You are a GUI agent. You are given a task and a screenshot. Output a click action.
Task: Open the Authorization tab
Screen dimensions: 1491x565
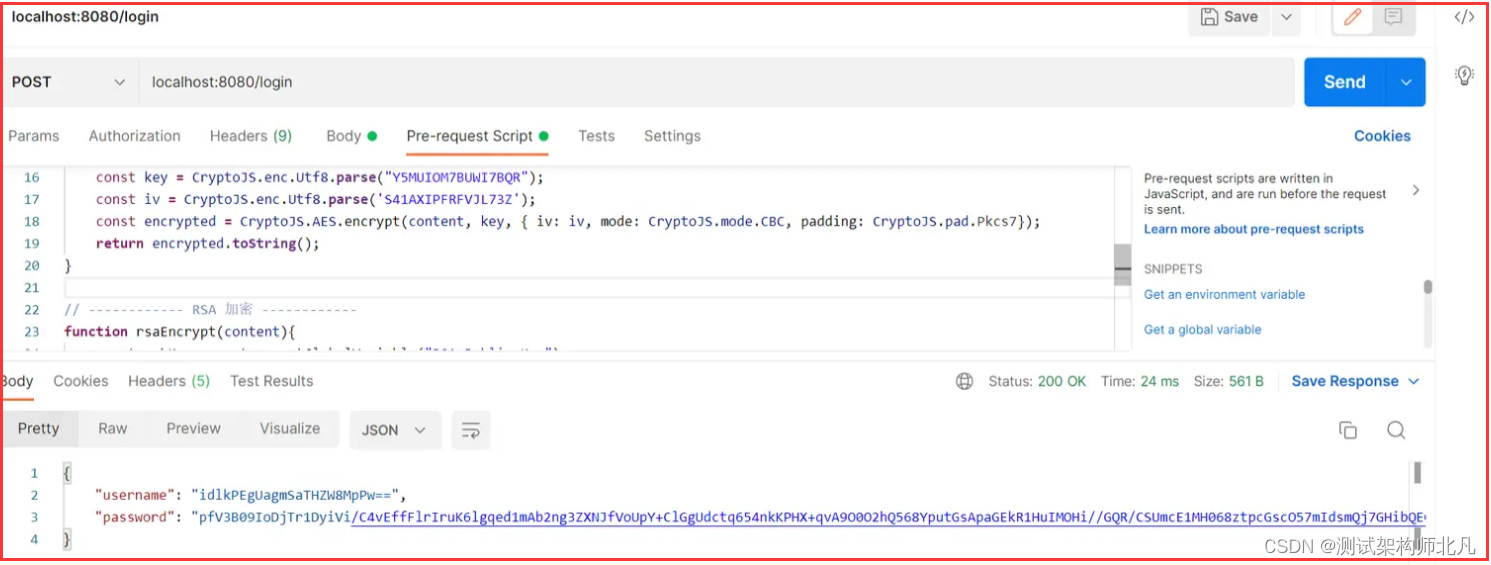pyautogui.click(x=135, y=136)
